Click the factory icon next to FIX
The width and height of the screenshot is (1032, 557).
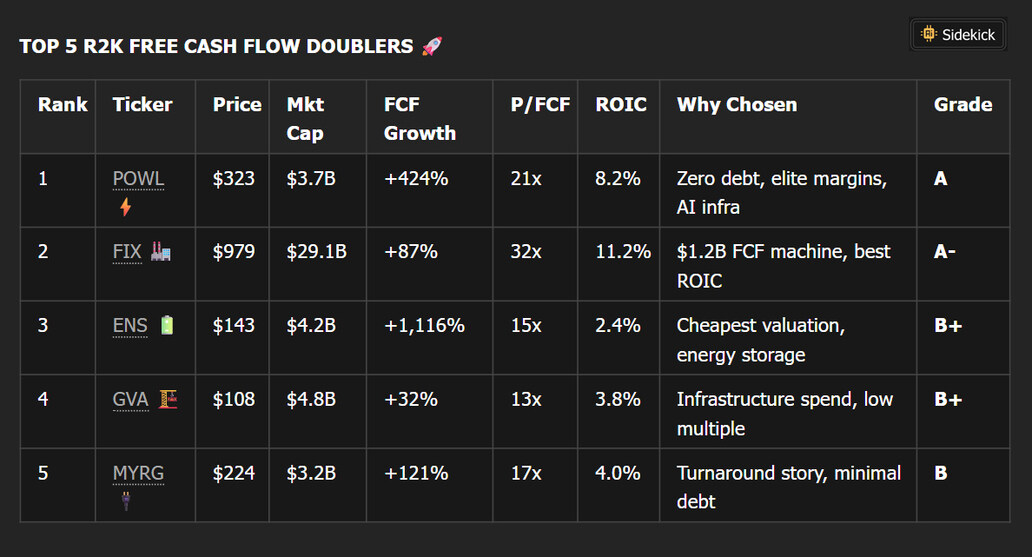pyautogui.click(x=161, y=252)
